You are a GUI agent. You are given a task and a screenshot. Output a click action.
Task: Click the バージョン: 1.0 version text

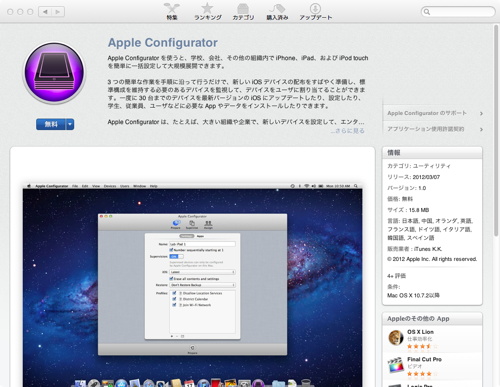[406, 188]
